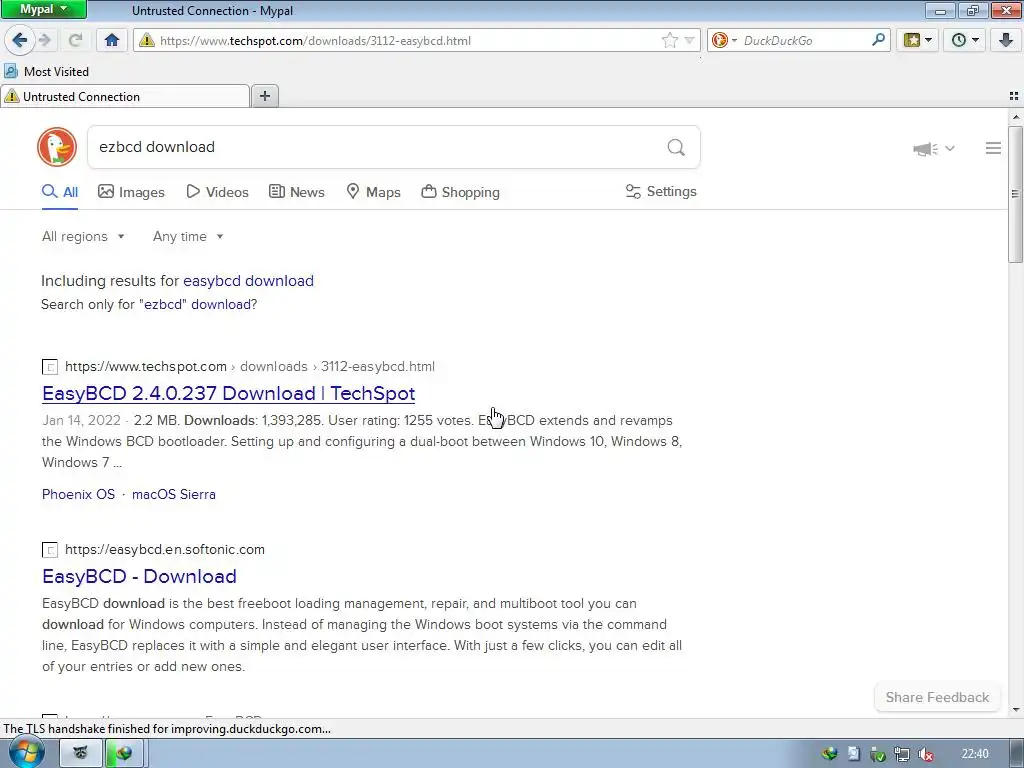This screenshot has width=1024, height=768.
Task: Follow the easybcd download suggestion link
Action: pos(248,281)
